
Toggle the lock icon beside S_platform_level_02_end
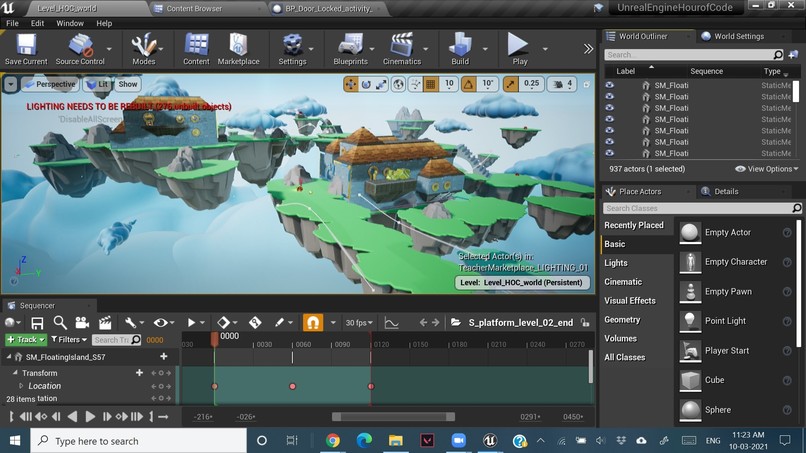pos(585,322)
